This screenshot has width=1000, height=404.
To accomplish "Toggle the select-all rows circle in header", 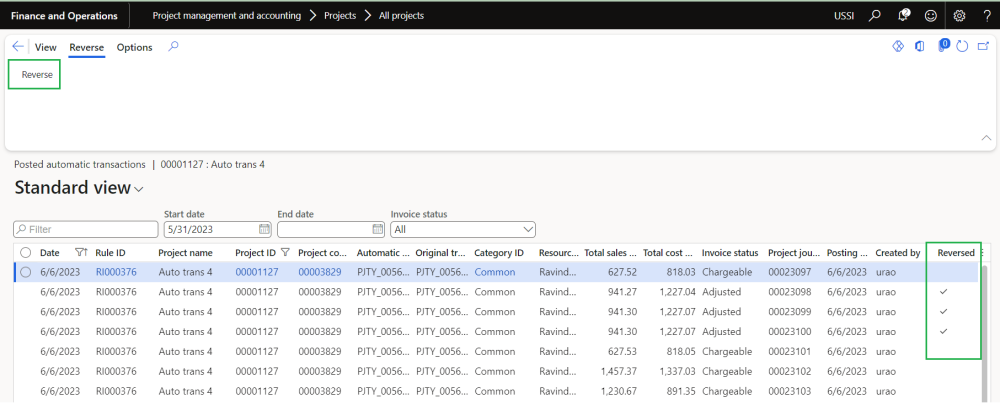I will pos(26,253).
